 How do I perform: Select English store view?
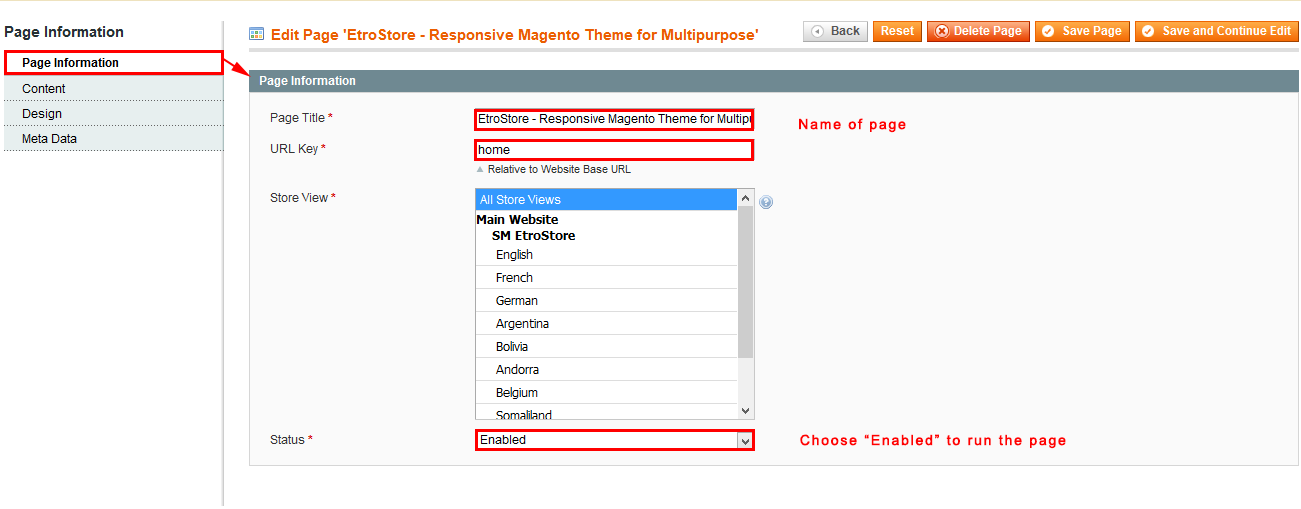pyautogui.click(x=606, y=255)
